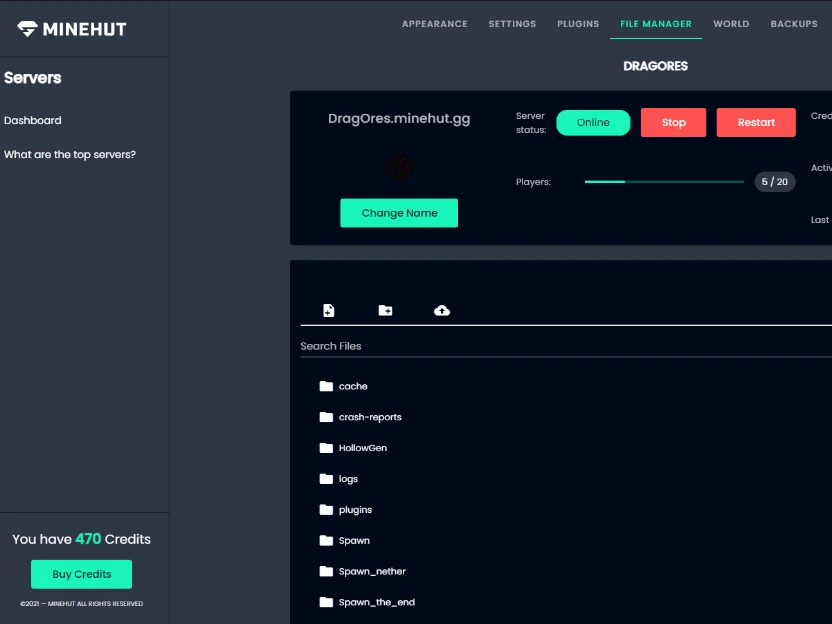Switch to the Plugins tab

click(578, 24)
